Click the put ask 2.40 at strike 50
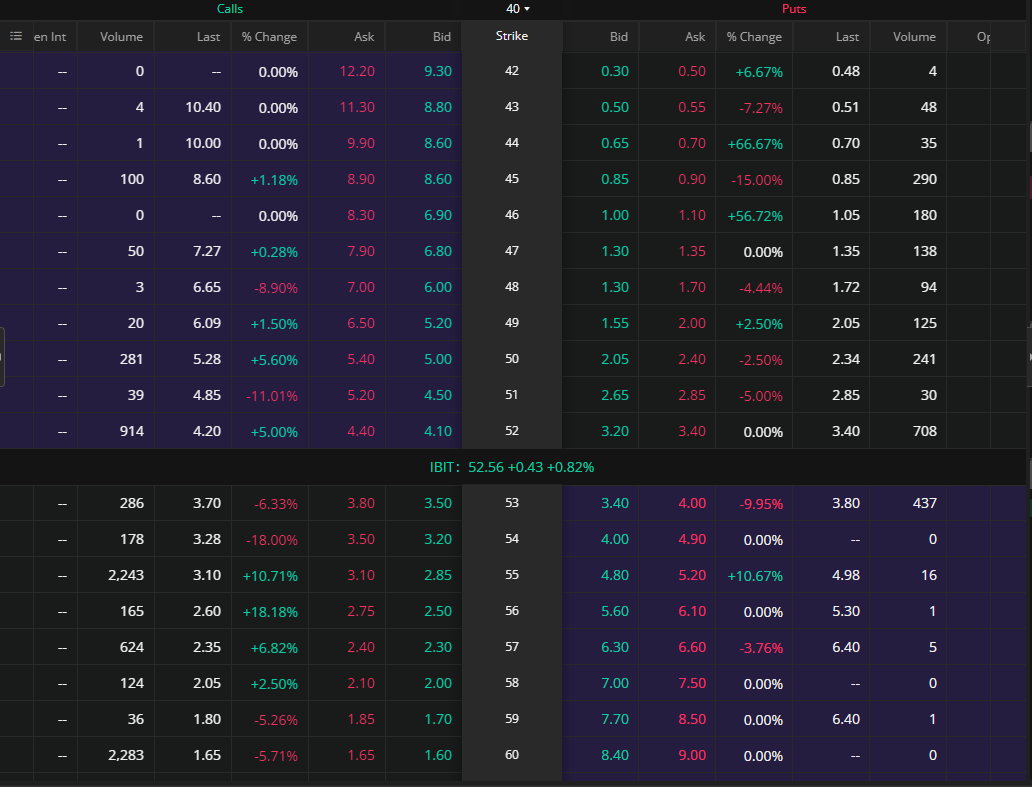 [x=691, y=359]
